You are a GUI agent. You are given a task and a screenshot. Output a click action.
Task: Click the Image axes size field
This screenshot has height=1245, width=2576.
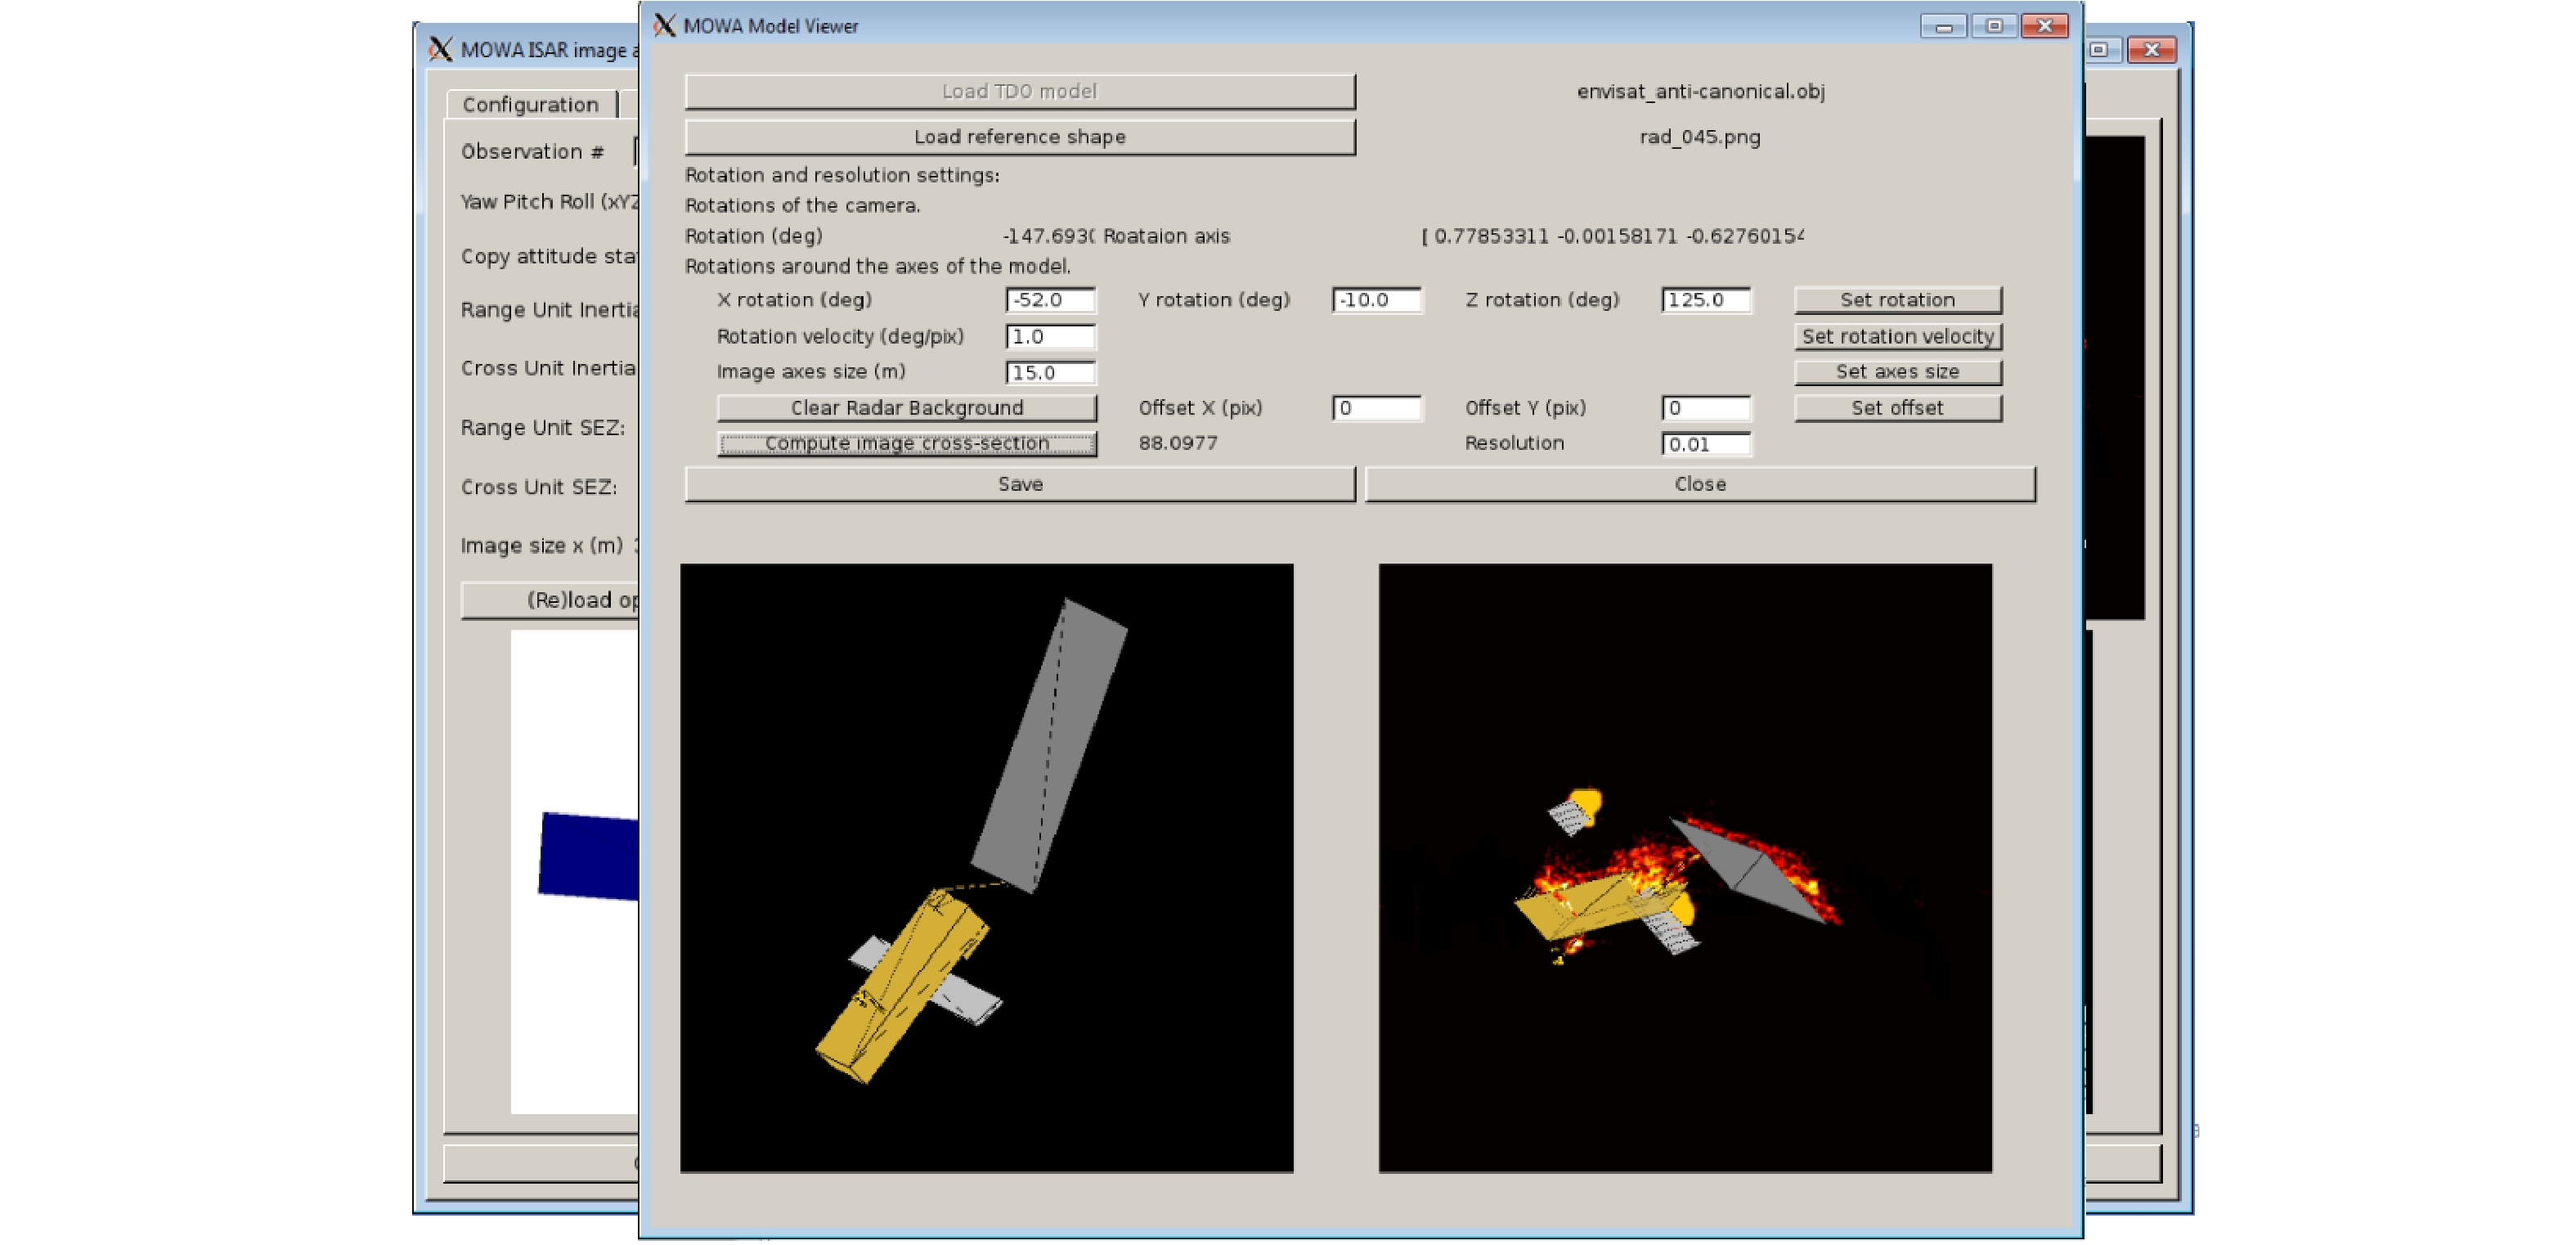[x=1049, y=373]
